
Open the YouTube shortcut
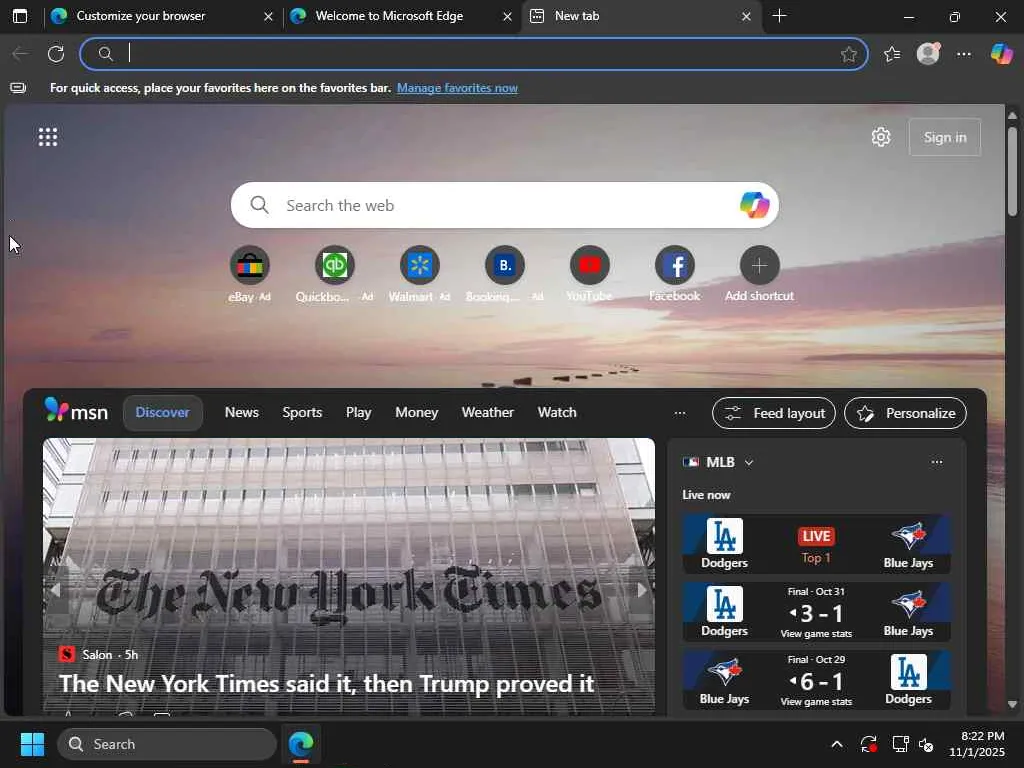coord(590,265)
